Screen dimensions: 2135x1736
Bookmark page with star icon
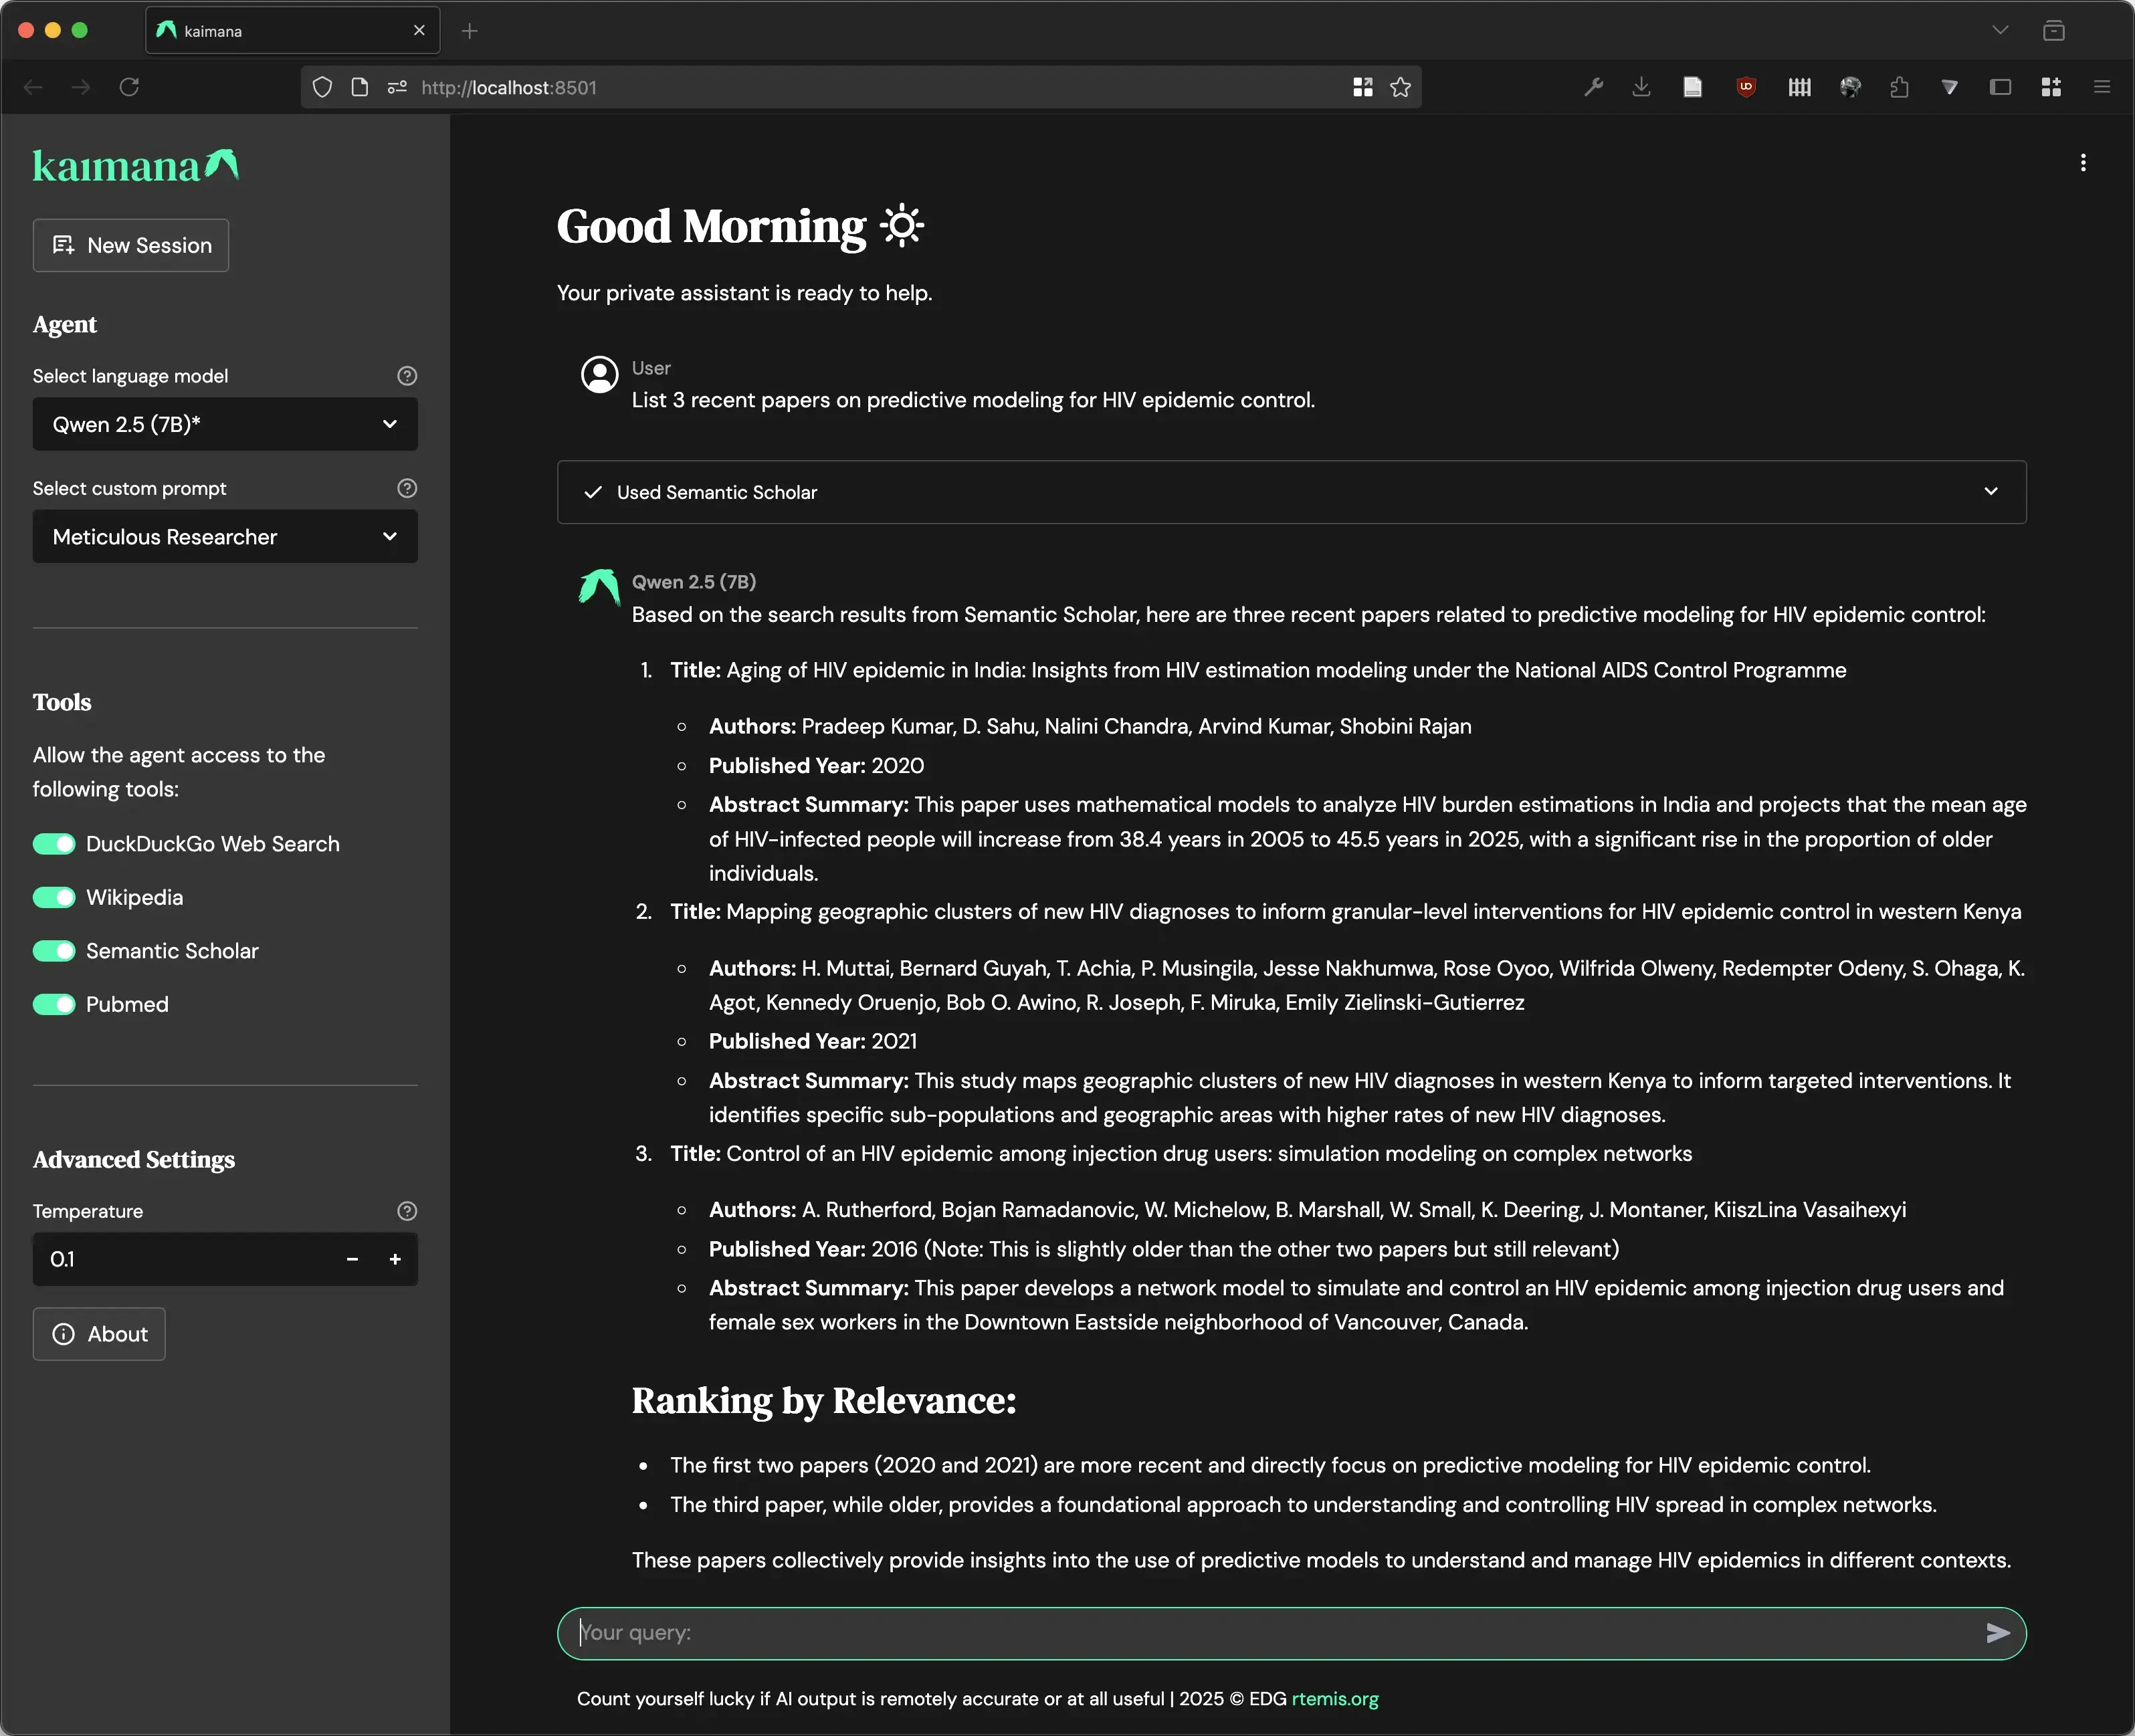pyautogui.click(x=1400, y=88)
